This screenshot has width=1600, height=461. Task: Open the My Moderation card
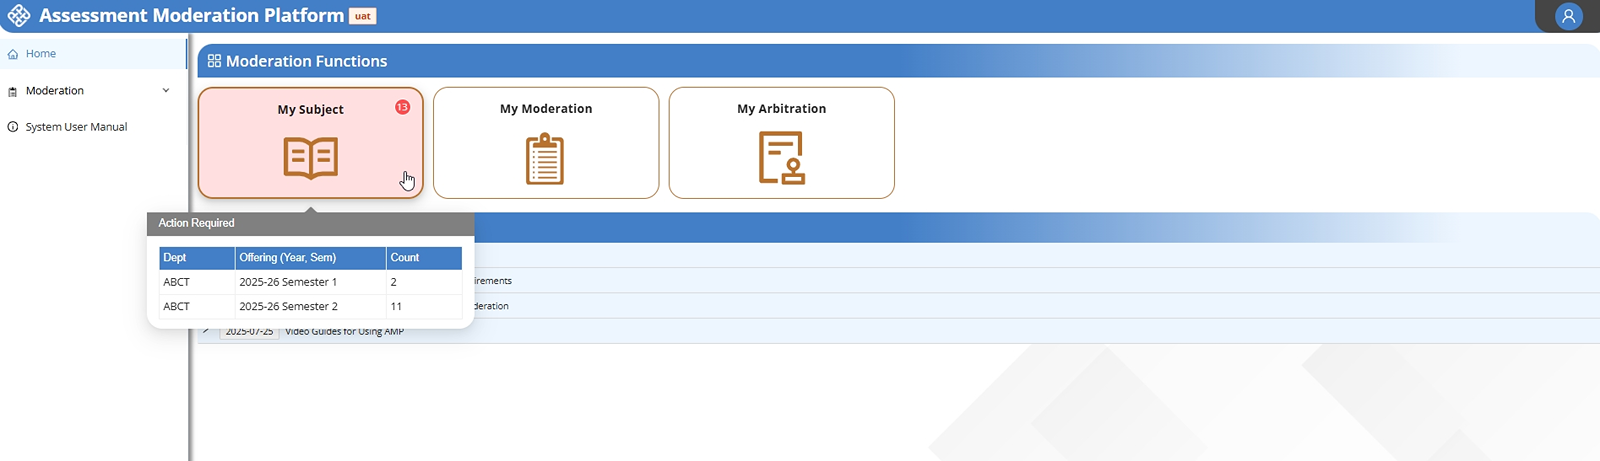coord(546,143)
